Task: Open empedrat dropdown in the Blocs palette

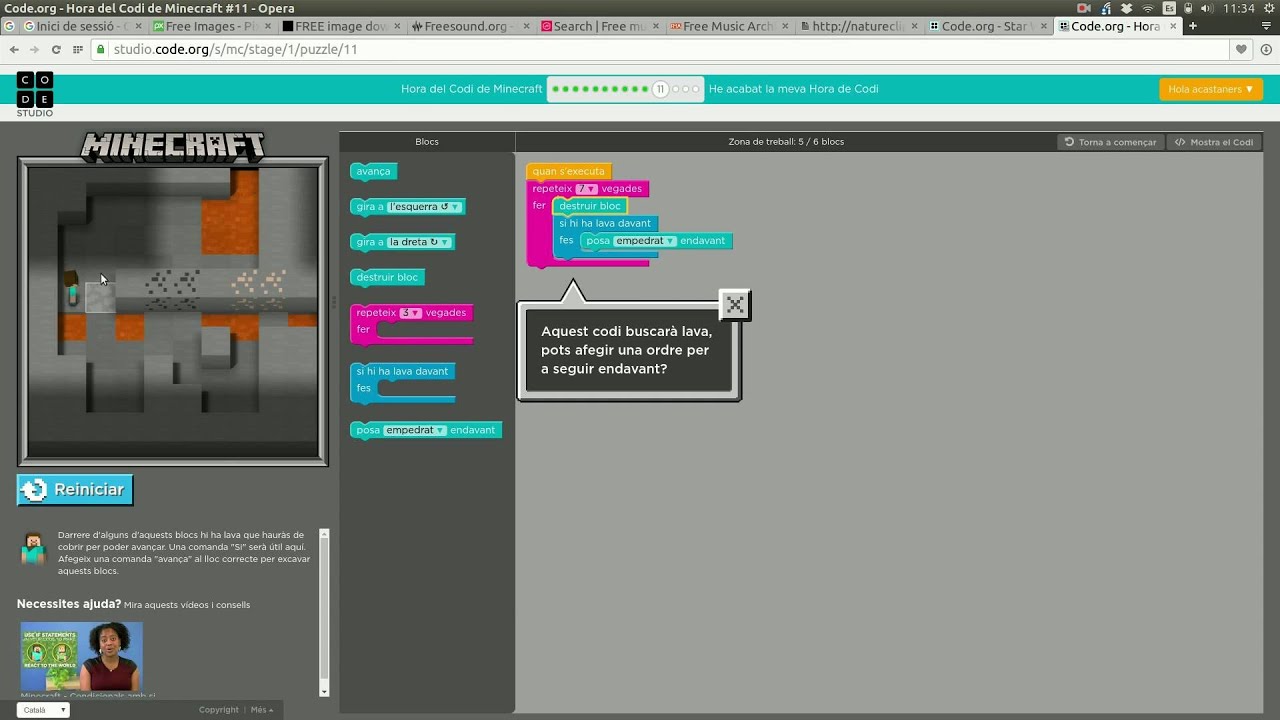Action: coord(415,430)
